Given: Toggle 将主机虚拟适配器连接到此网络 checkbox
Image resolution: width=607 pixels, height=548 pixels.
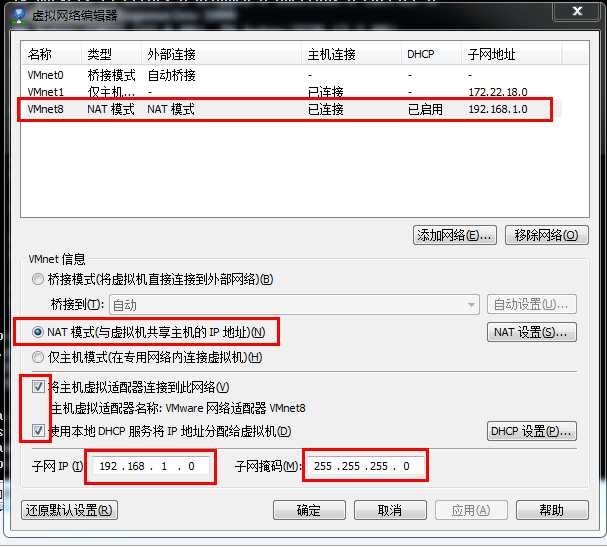Looking at the screenshot, I should 38,386.
